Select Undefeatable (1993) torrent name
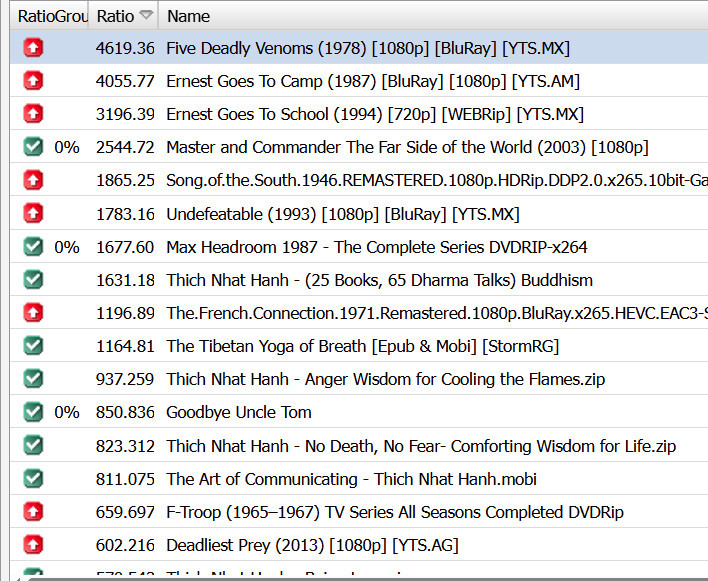This screenshot has width=708, height=581. (x=343, y=214)
